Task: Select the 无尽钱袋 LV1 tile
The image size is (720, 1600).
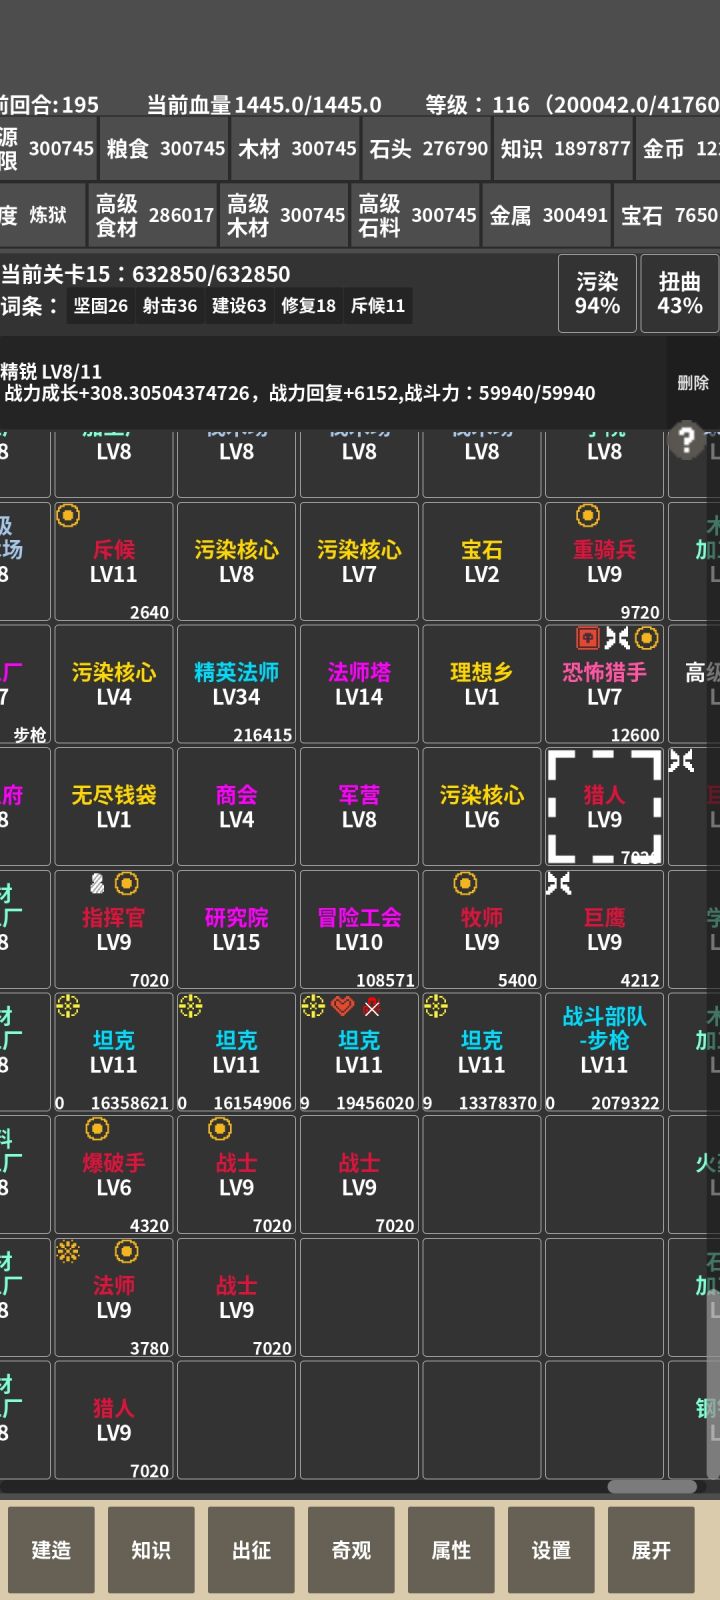Action: point(114,807)
